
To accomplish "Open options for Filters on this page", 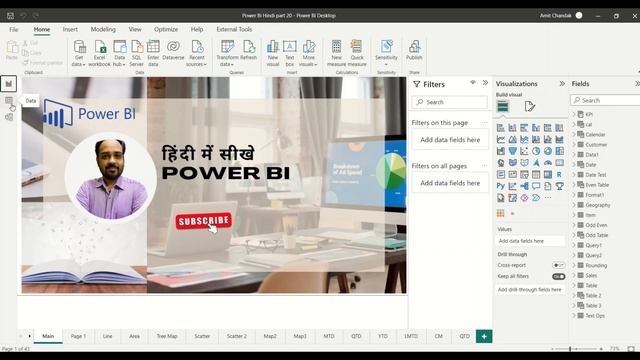I will [484, 122].
